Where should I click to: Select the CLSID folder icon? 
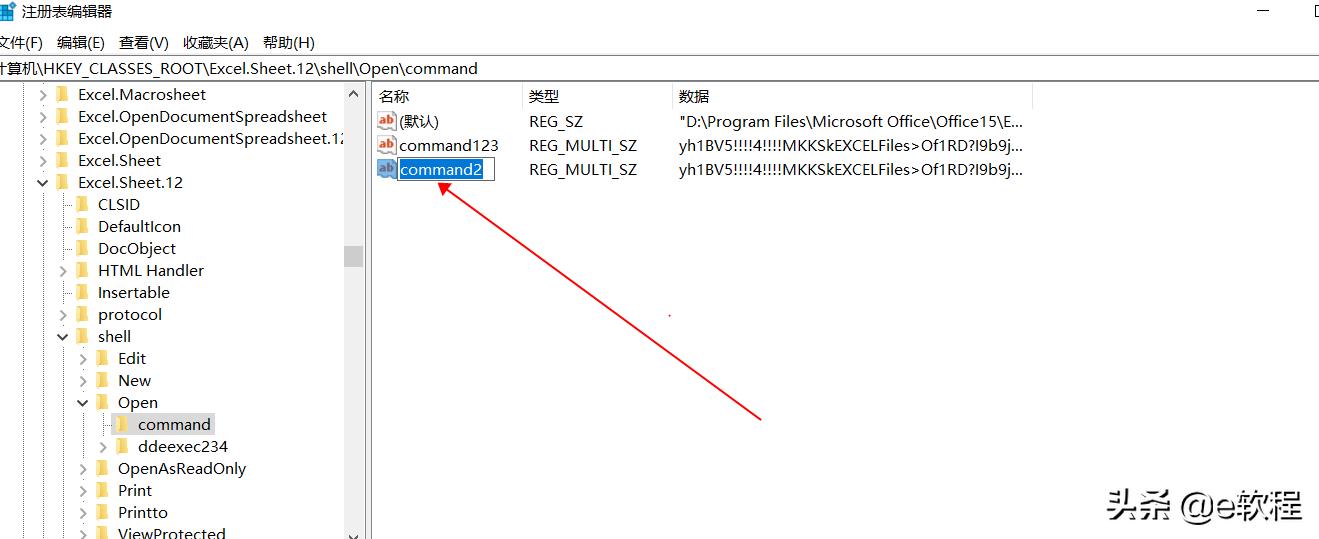(x=83, y=204)
